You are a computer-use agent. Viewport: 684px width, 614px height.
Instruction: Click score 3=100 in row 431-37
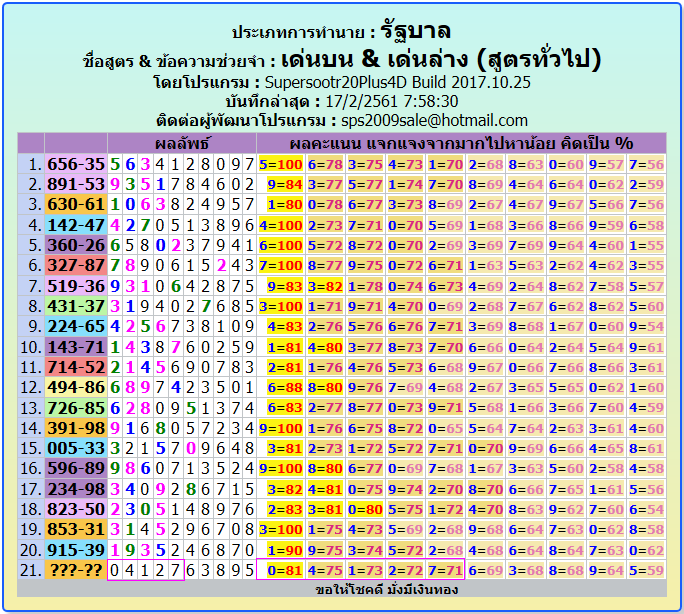pos(280,307)
